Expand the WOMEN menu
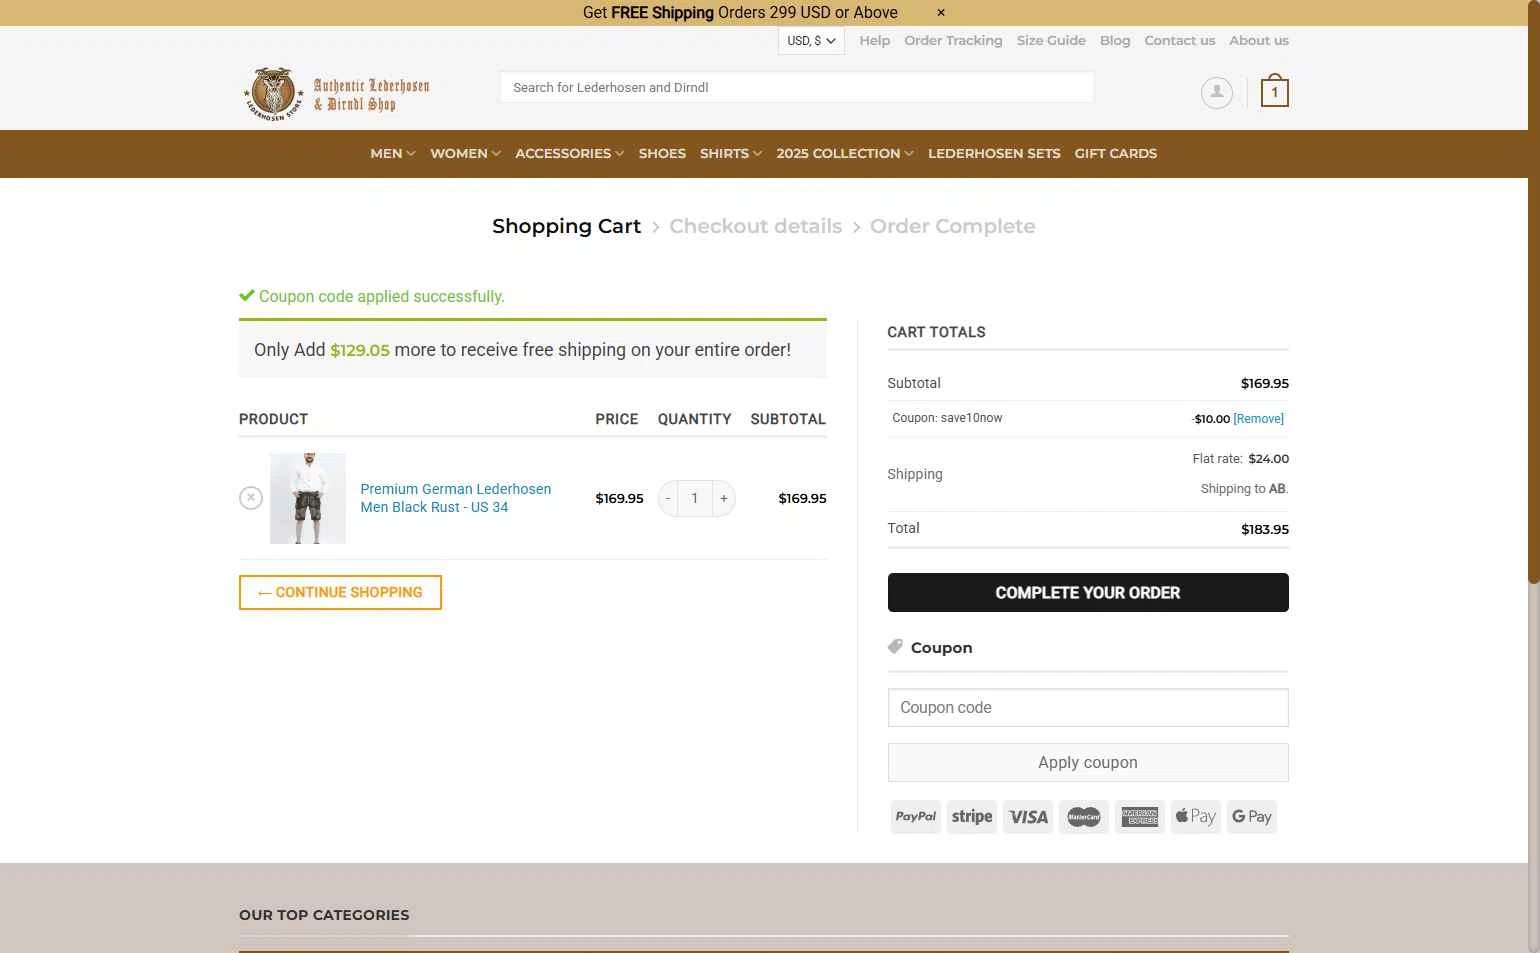Viewport: 1540px width, 953px height. tap(465, 154)
